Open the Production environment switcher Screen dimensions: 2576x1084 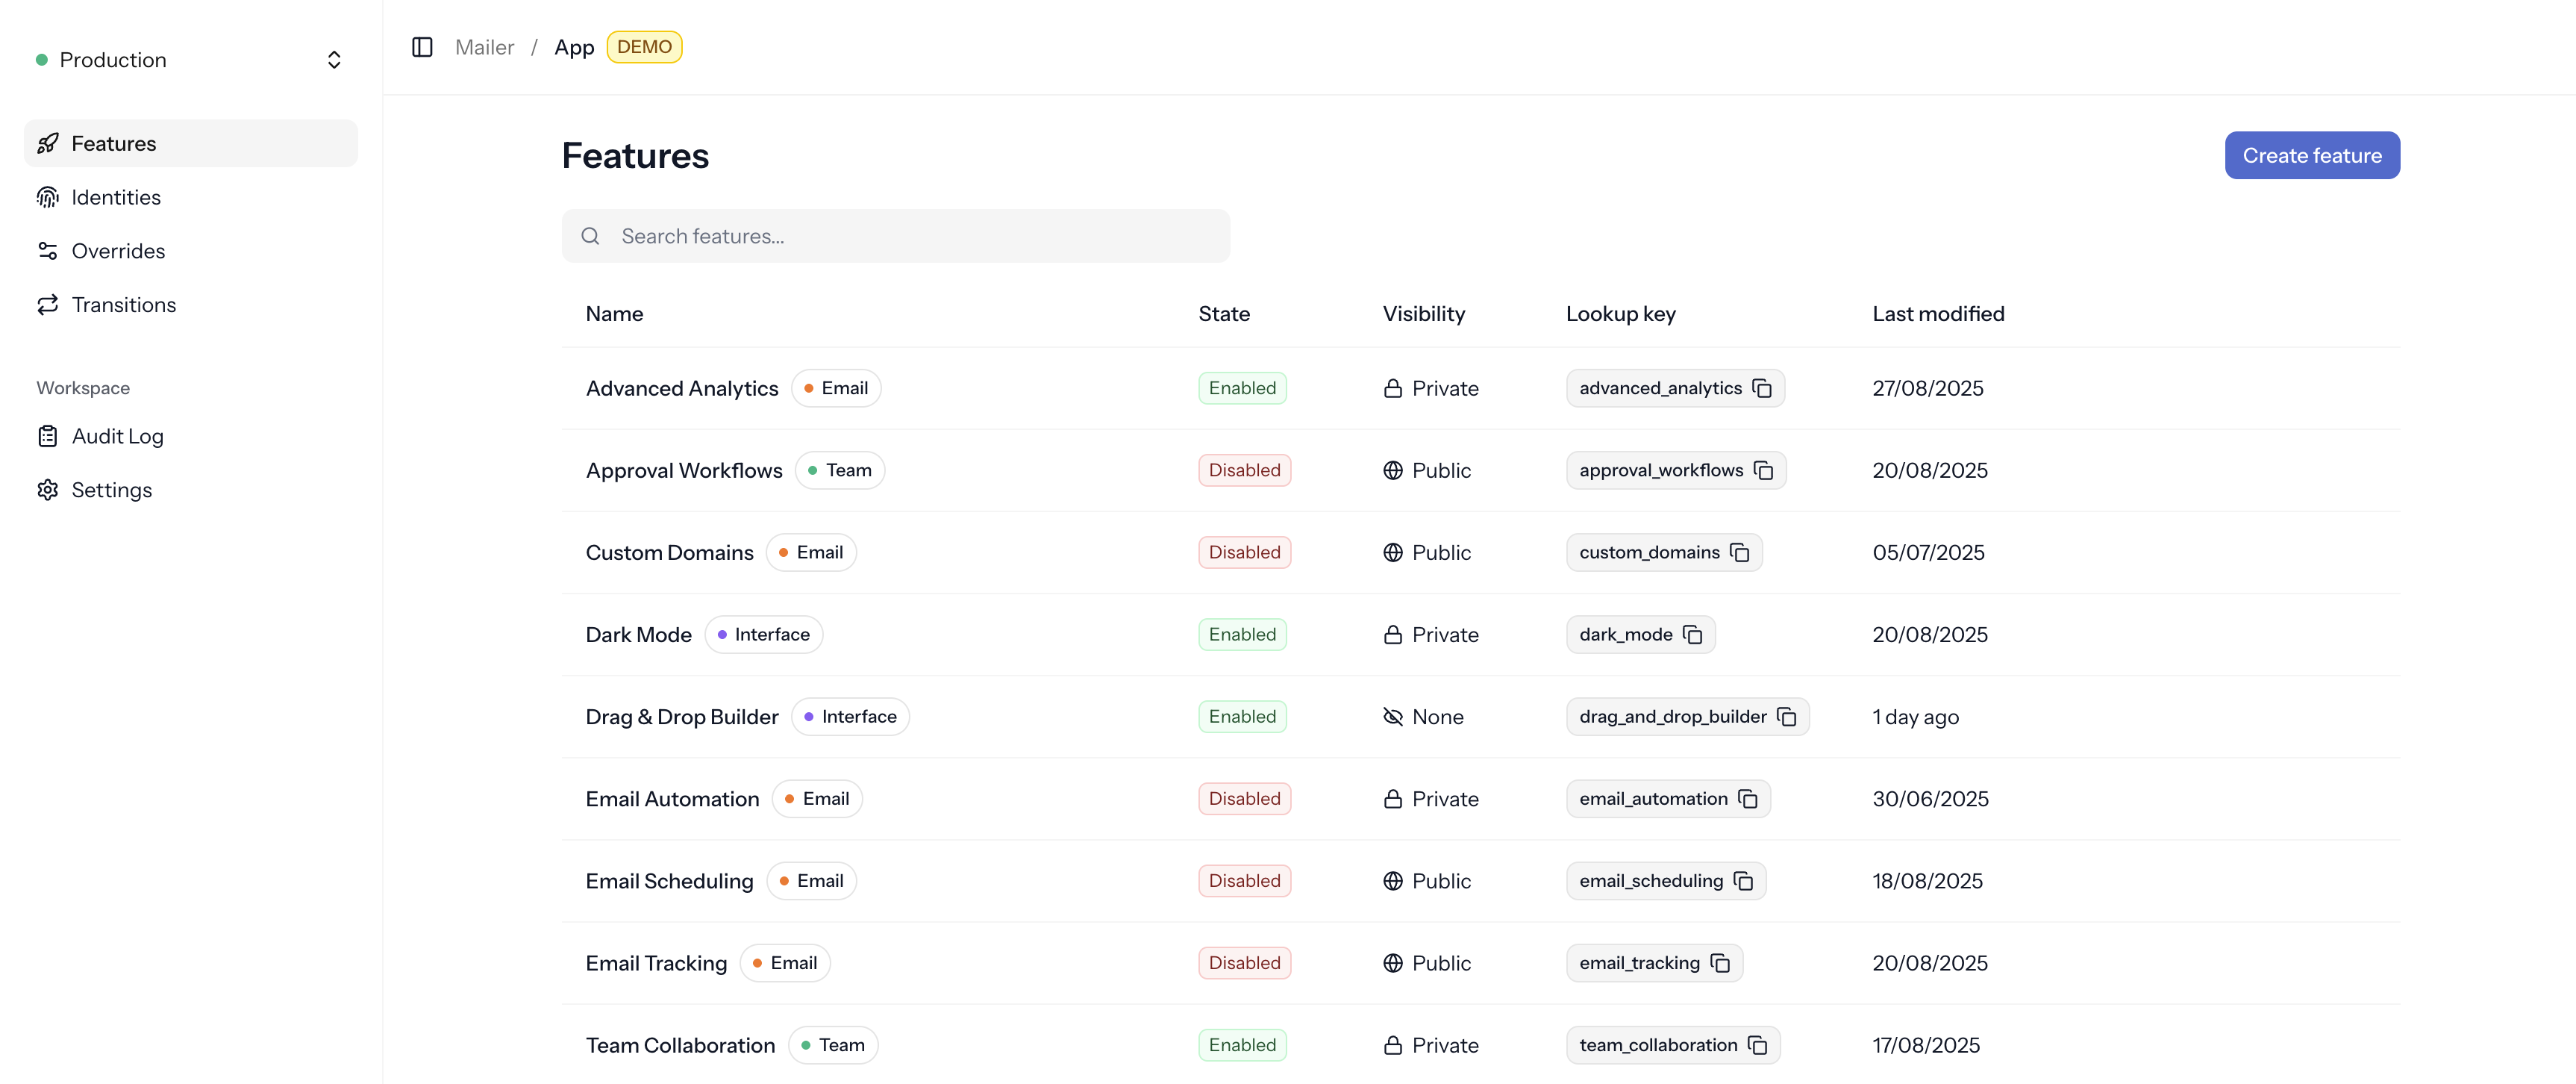pos(190,60)
